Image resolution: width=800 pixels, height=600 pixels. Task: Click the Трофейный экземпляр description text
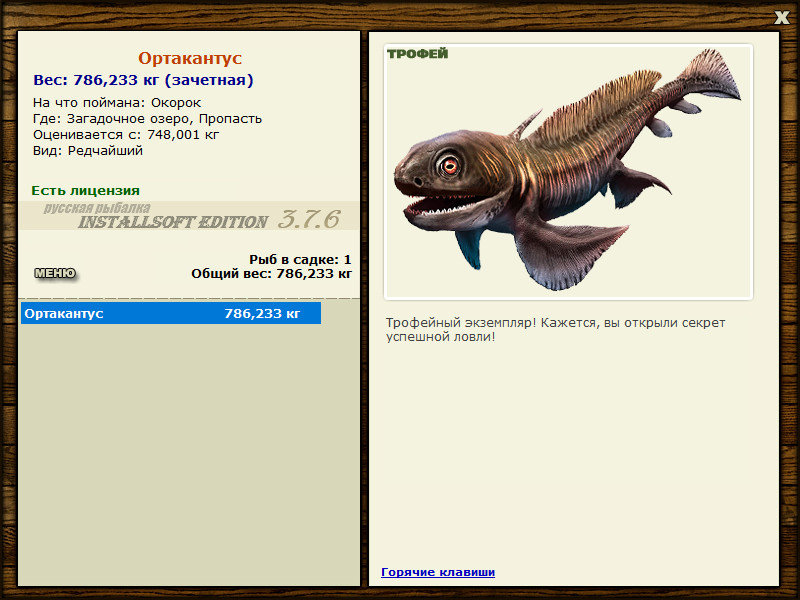click(555, 330)
